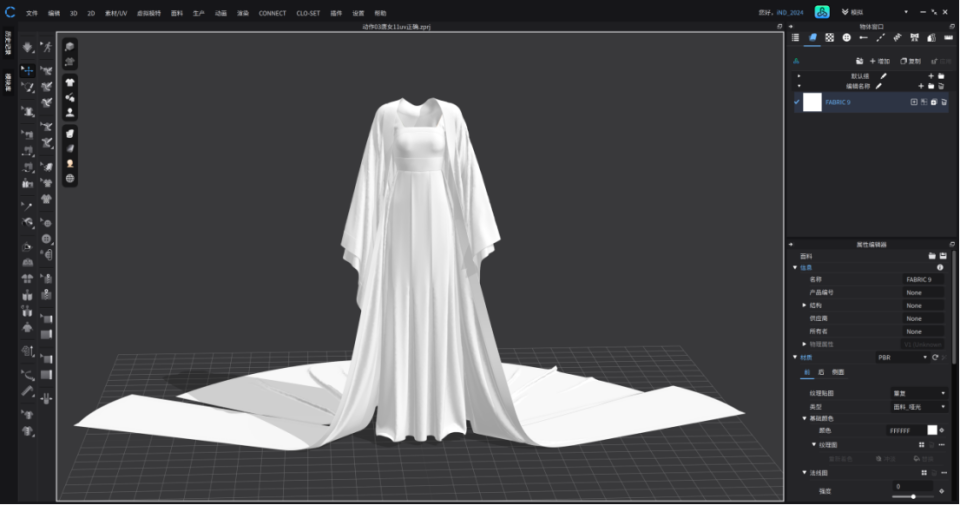The height and width of the screenshot is (505, 960).
Task: Click the globe icon in viewport toolbar
Action: click(70, 179)
